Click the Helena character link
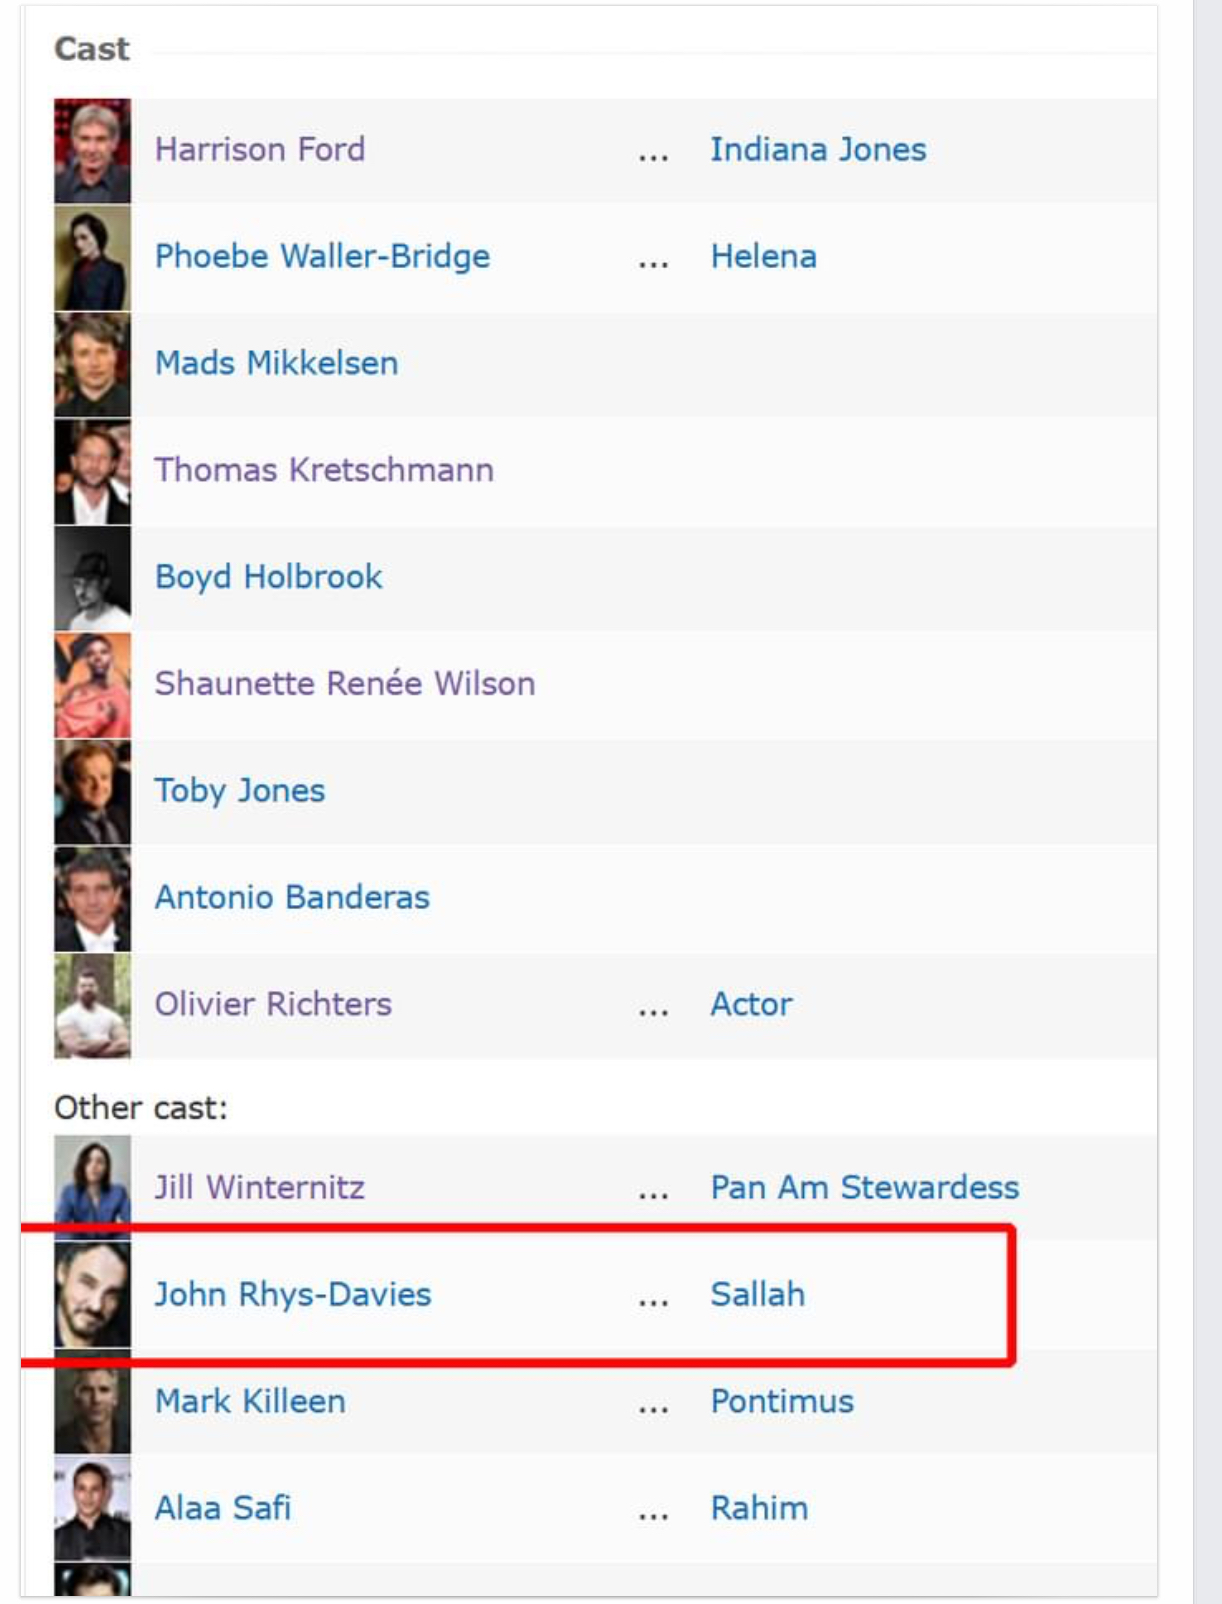This screenshot has width=1222, height=1604. [763, 257]
